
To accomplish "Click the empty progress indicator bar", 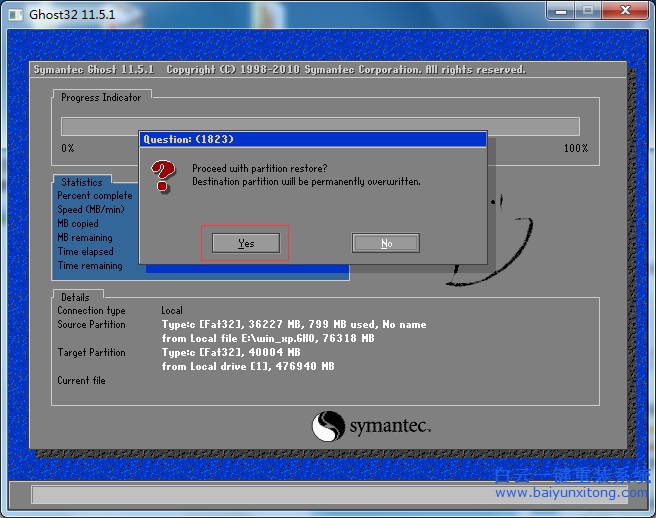I will tap(320, 126).
